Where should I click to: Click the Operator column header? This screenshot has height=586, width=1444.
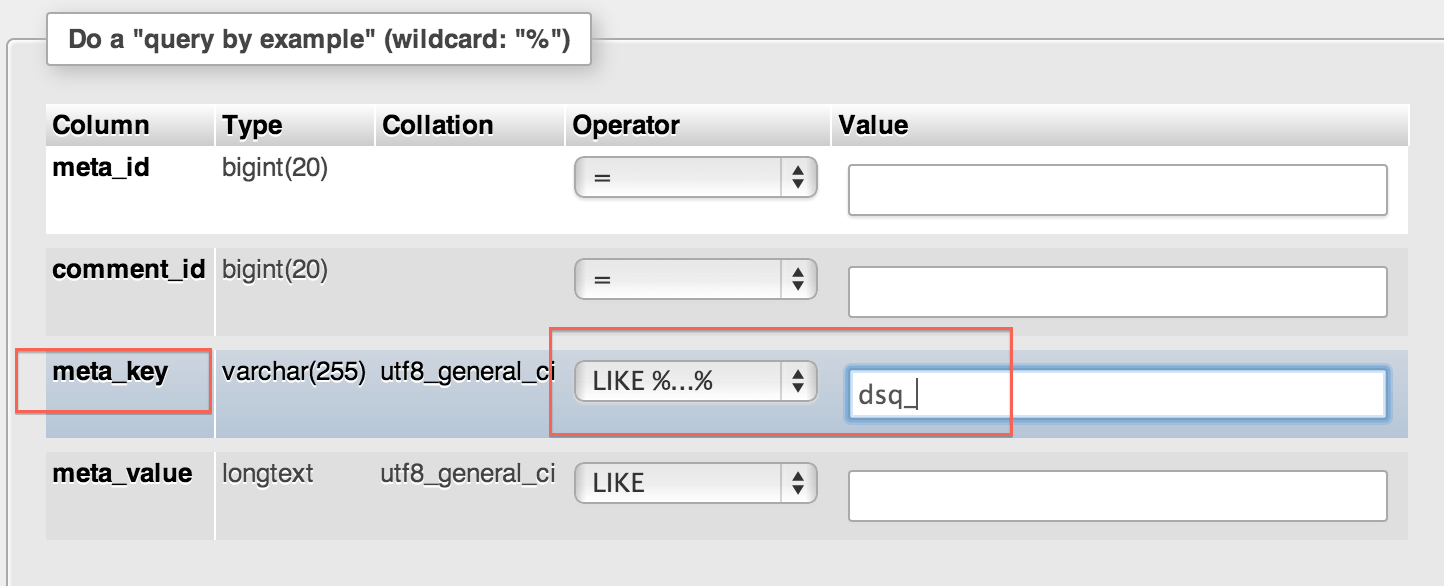tap(626, 125)
